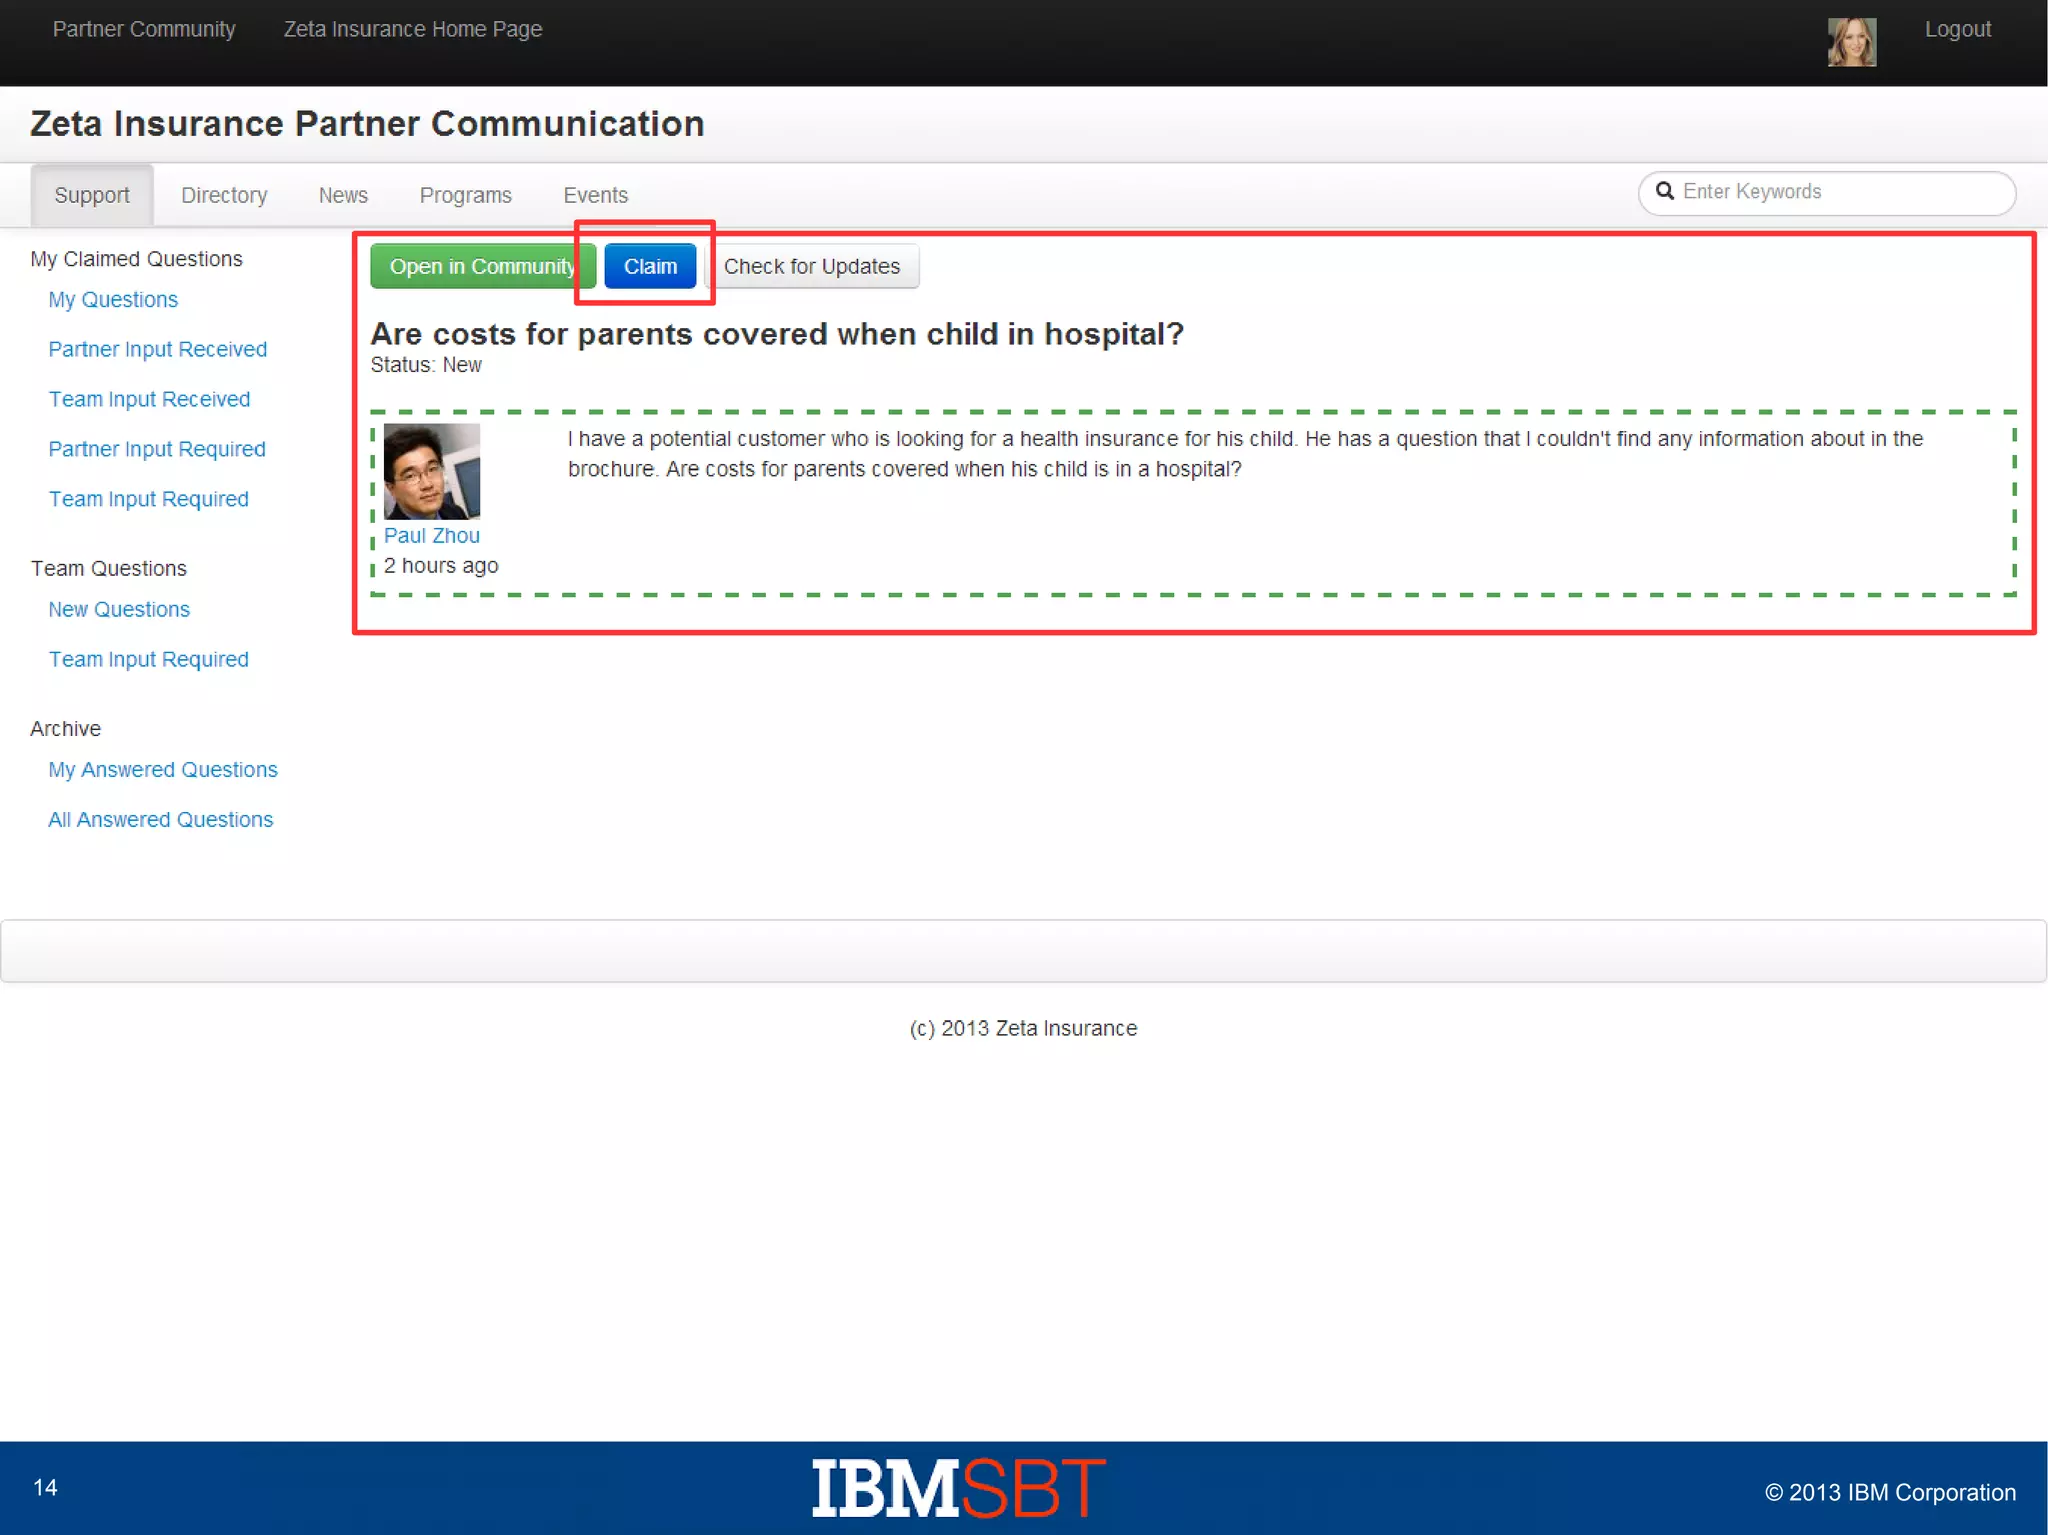Click Partner Community in top bar
Image resolution: width=2048 pixels, height=1535 pixels.
coord(144,29)
